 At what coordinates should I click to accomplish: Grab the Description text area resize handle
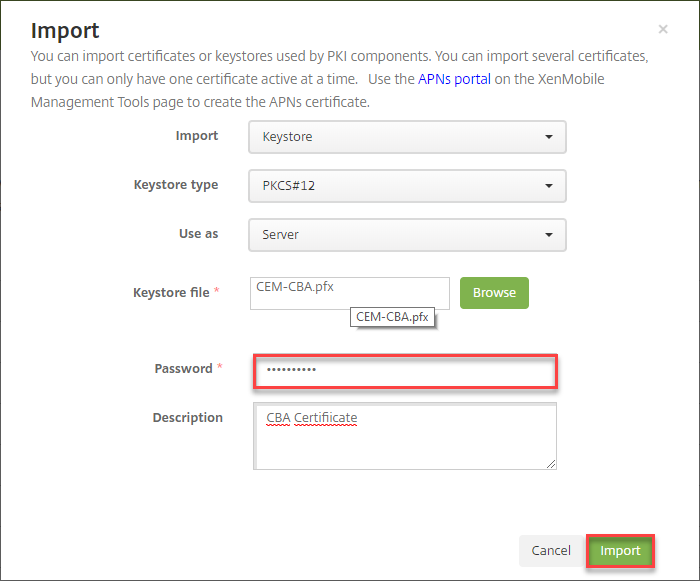[x=550, y=463]
